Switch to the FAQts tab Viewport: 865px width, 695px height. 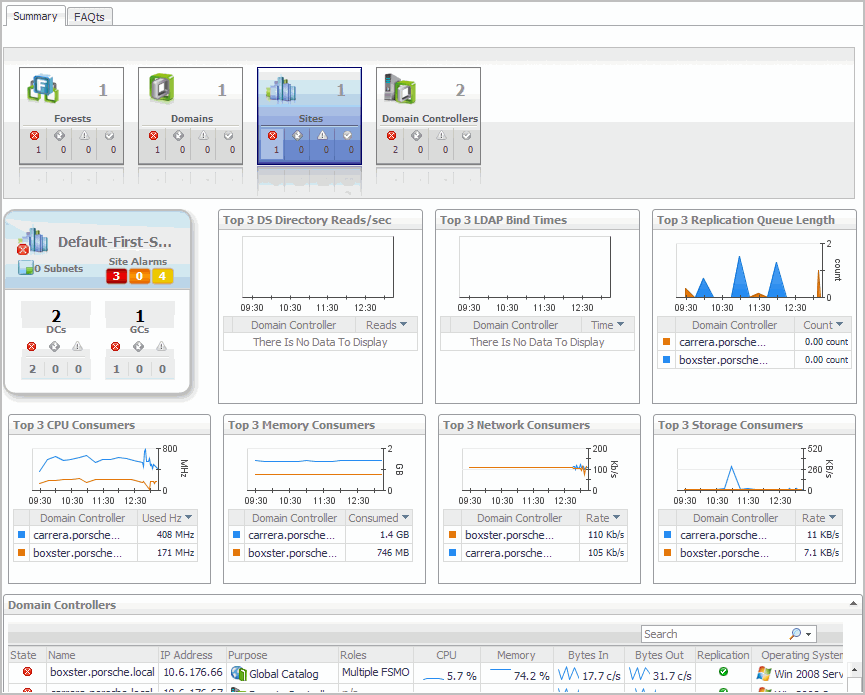tap(90, 17)
